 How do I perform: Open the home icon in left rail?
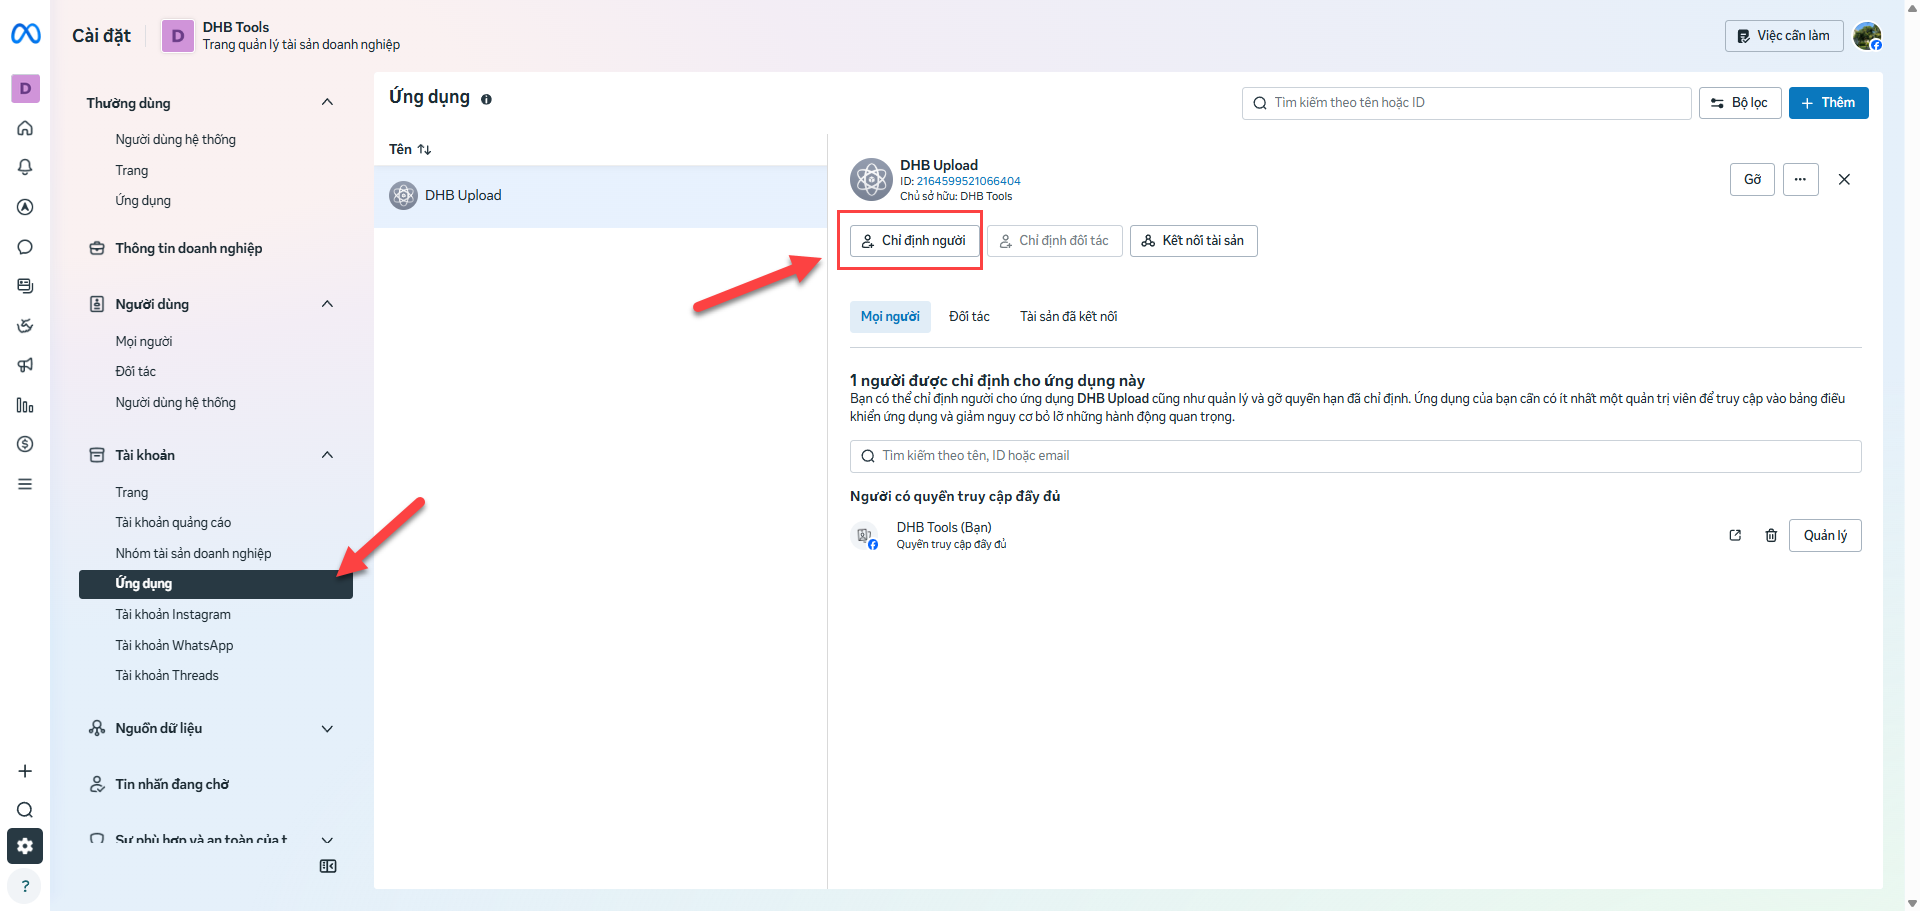[x=25, y=128]
